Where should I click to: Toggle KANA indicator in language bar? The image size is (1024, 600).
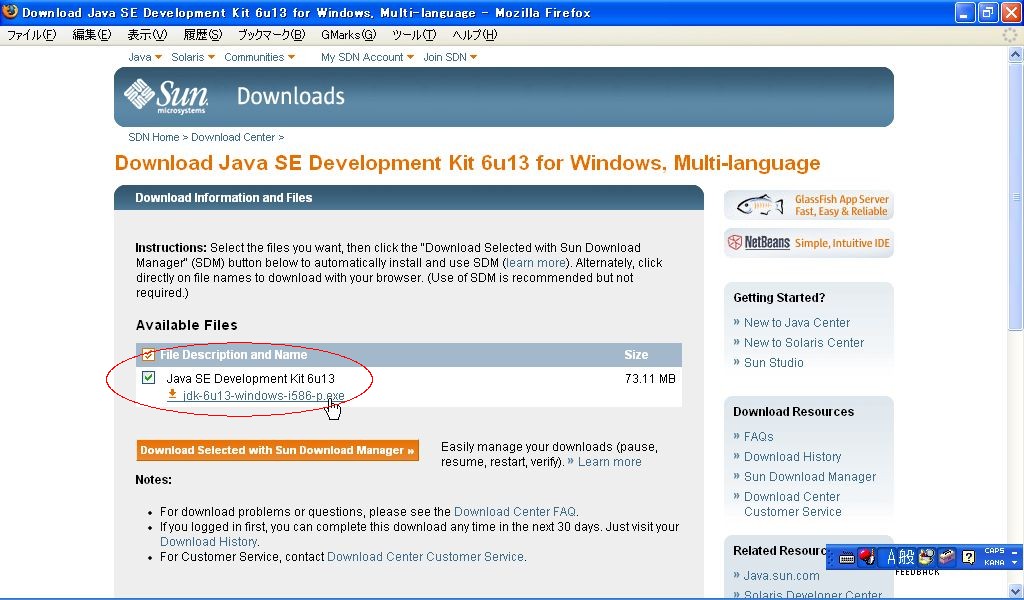[x=994, y=562]
